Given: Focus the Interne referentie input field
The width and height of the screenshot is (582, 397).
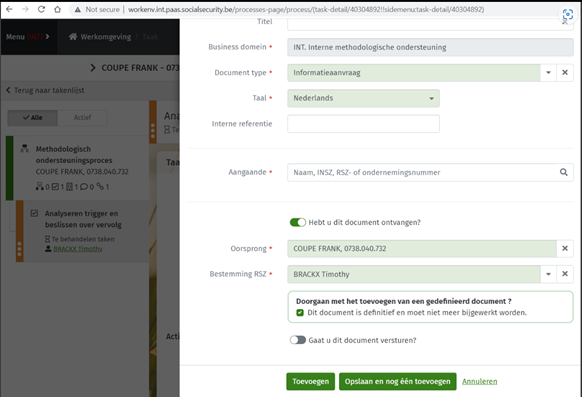Looking at the screenshot, I should pyautogui.click(x=363, y=124).
